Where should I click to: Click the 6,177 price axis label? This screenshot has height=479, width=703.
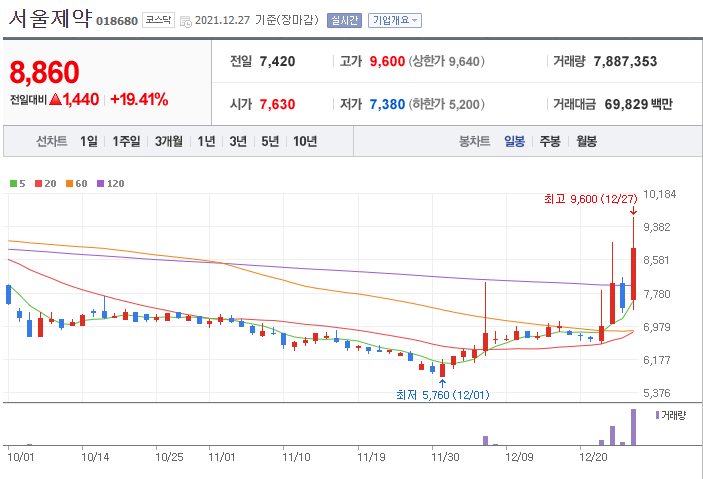[657, 360]
